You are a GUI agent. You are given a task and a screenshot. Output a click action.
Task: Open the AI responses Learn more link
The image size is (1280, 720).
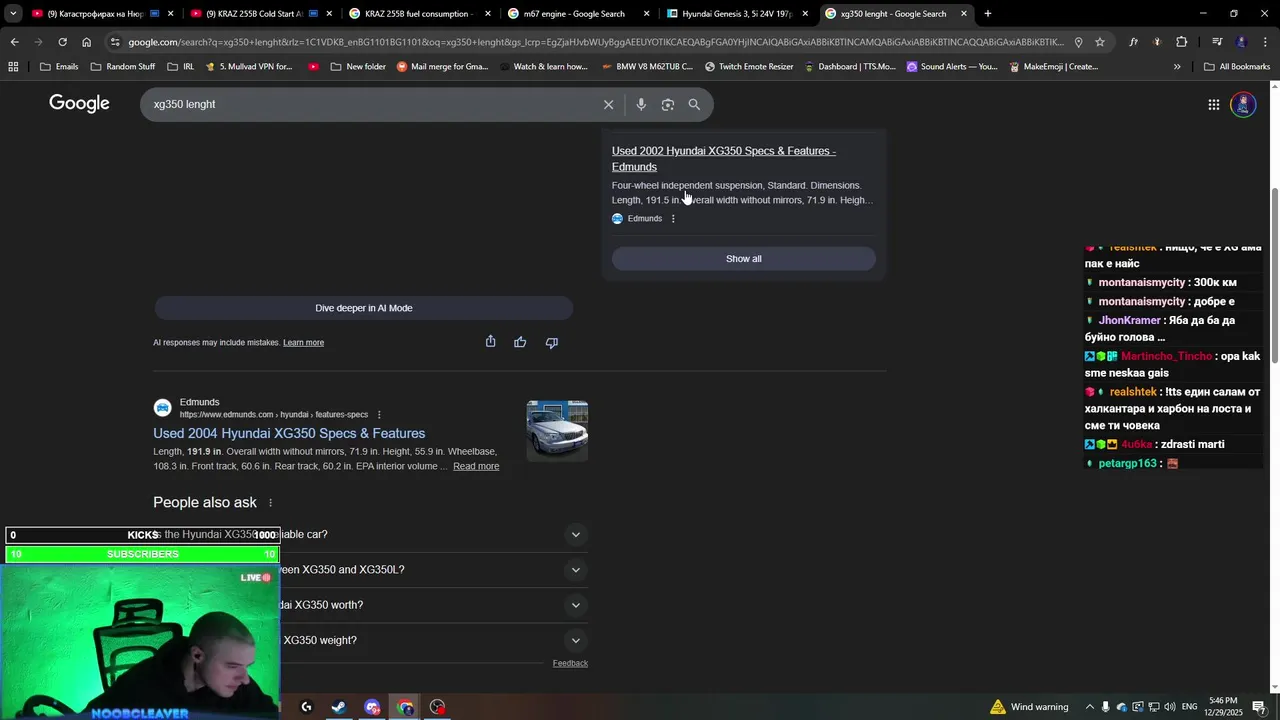coord(303,343)
